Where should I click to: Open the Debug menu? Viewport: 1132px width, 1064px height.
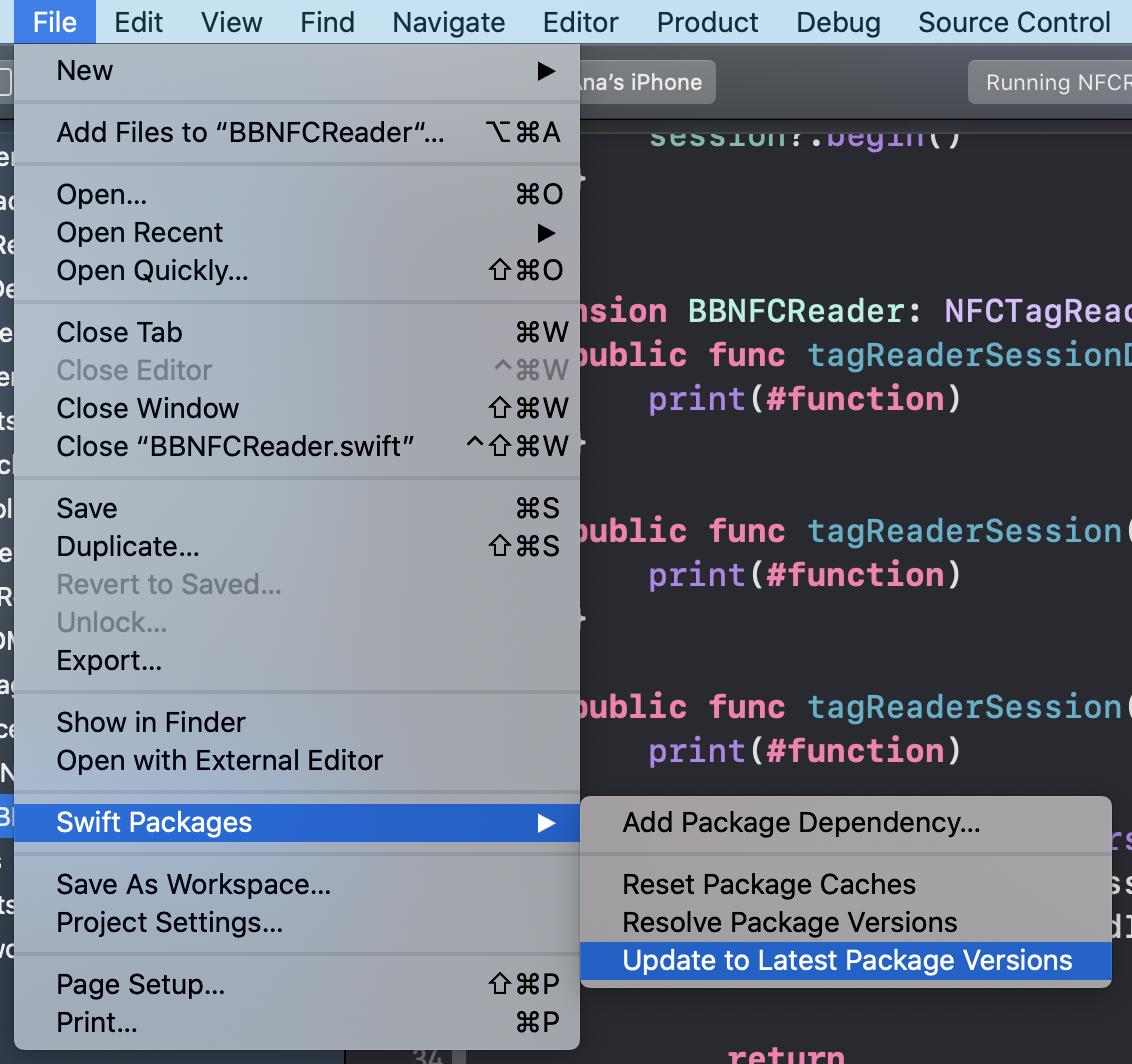pyautogui.click(x=838, y=22)
